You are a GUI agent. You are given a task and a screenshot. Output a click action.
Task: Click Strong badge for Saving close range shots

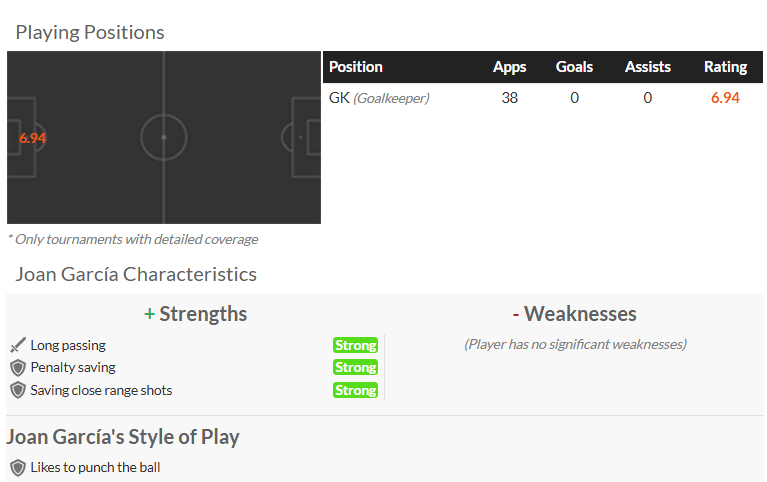(x=355, y=390)
